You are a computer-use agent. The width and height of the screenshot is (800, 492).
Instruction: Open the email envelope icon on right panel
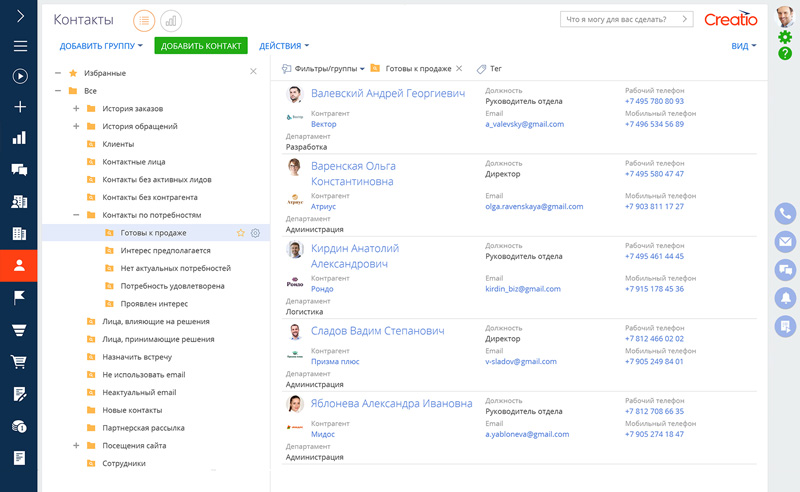pyautogui.click(x=785, y=241)
